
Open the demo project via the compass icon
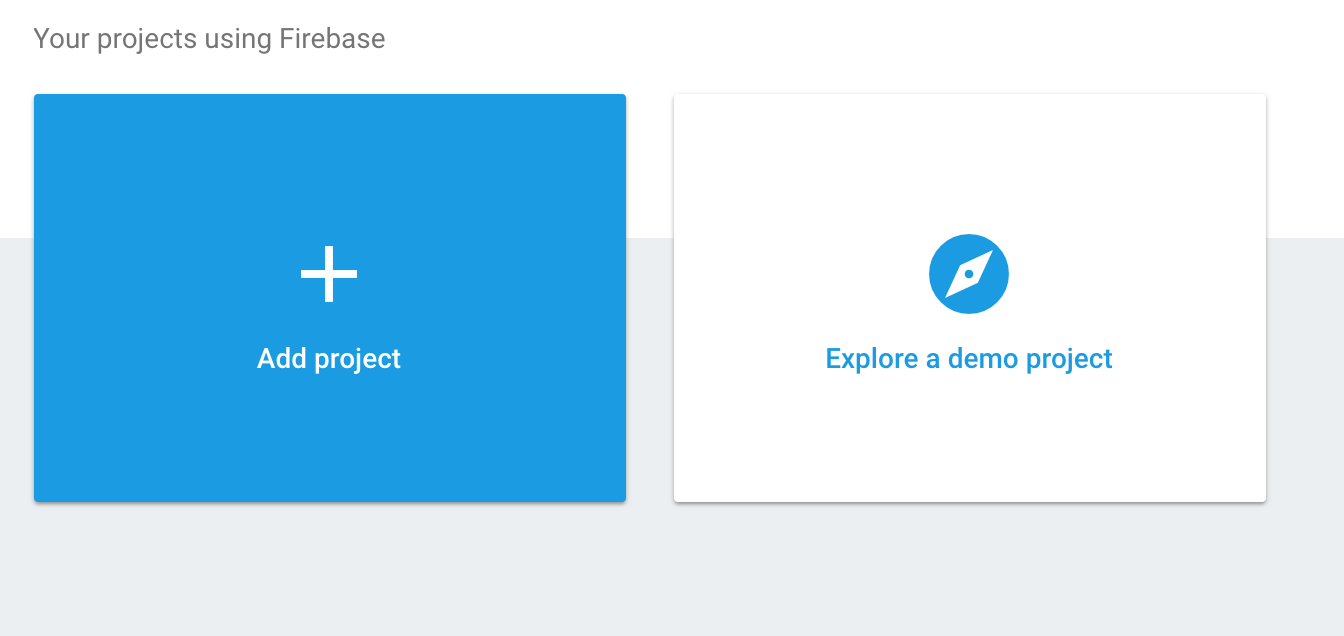coord(968,274)
